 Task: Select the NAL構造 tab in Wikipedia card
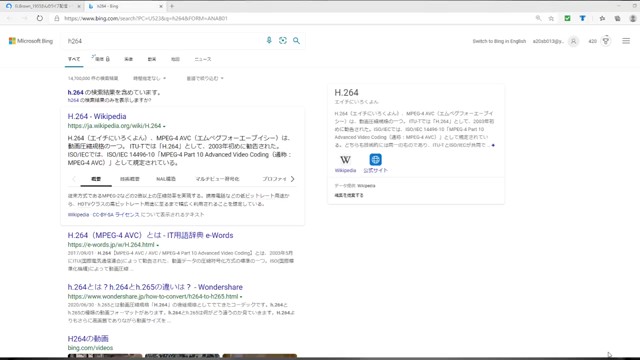point(166,179)
